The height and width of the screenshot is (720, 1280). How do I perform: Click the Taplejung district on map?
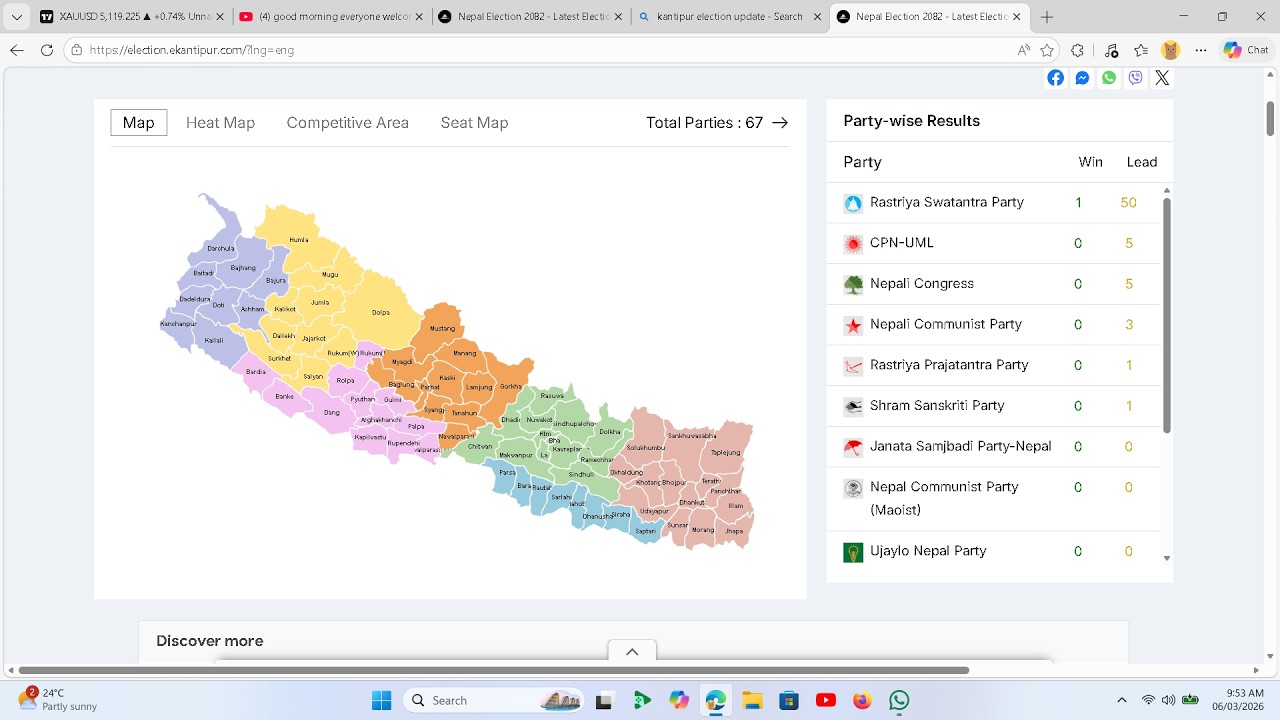pos(725,452)
